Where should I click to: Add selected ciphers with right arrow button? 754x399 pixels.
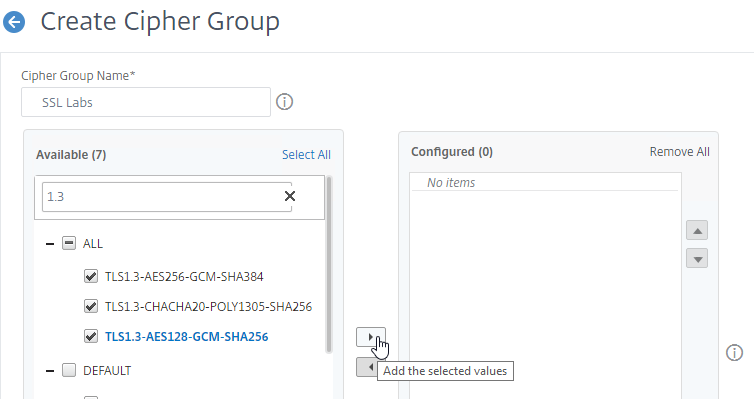coord(371,337)
